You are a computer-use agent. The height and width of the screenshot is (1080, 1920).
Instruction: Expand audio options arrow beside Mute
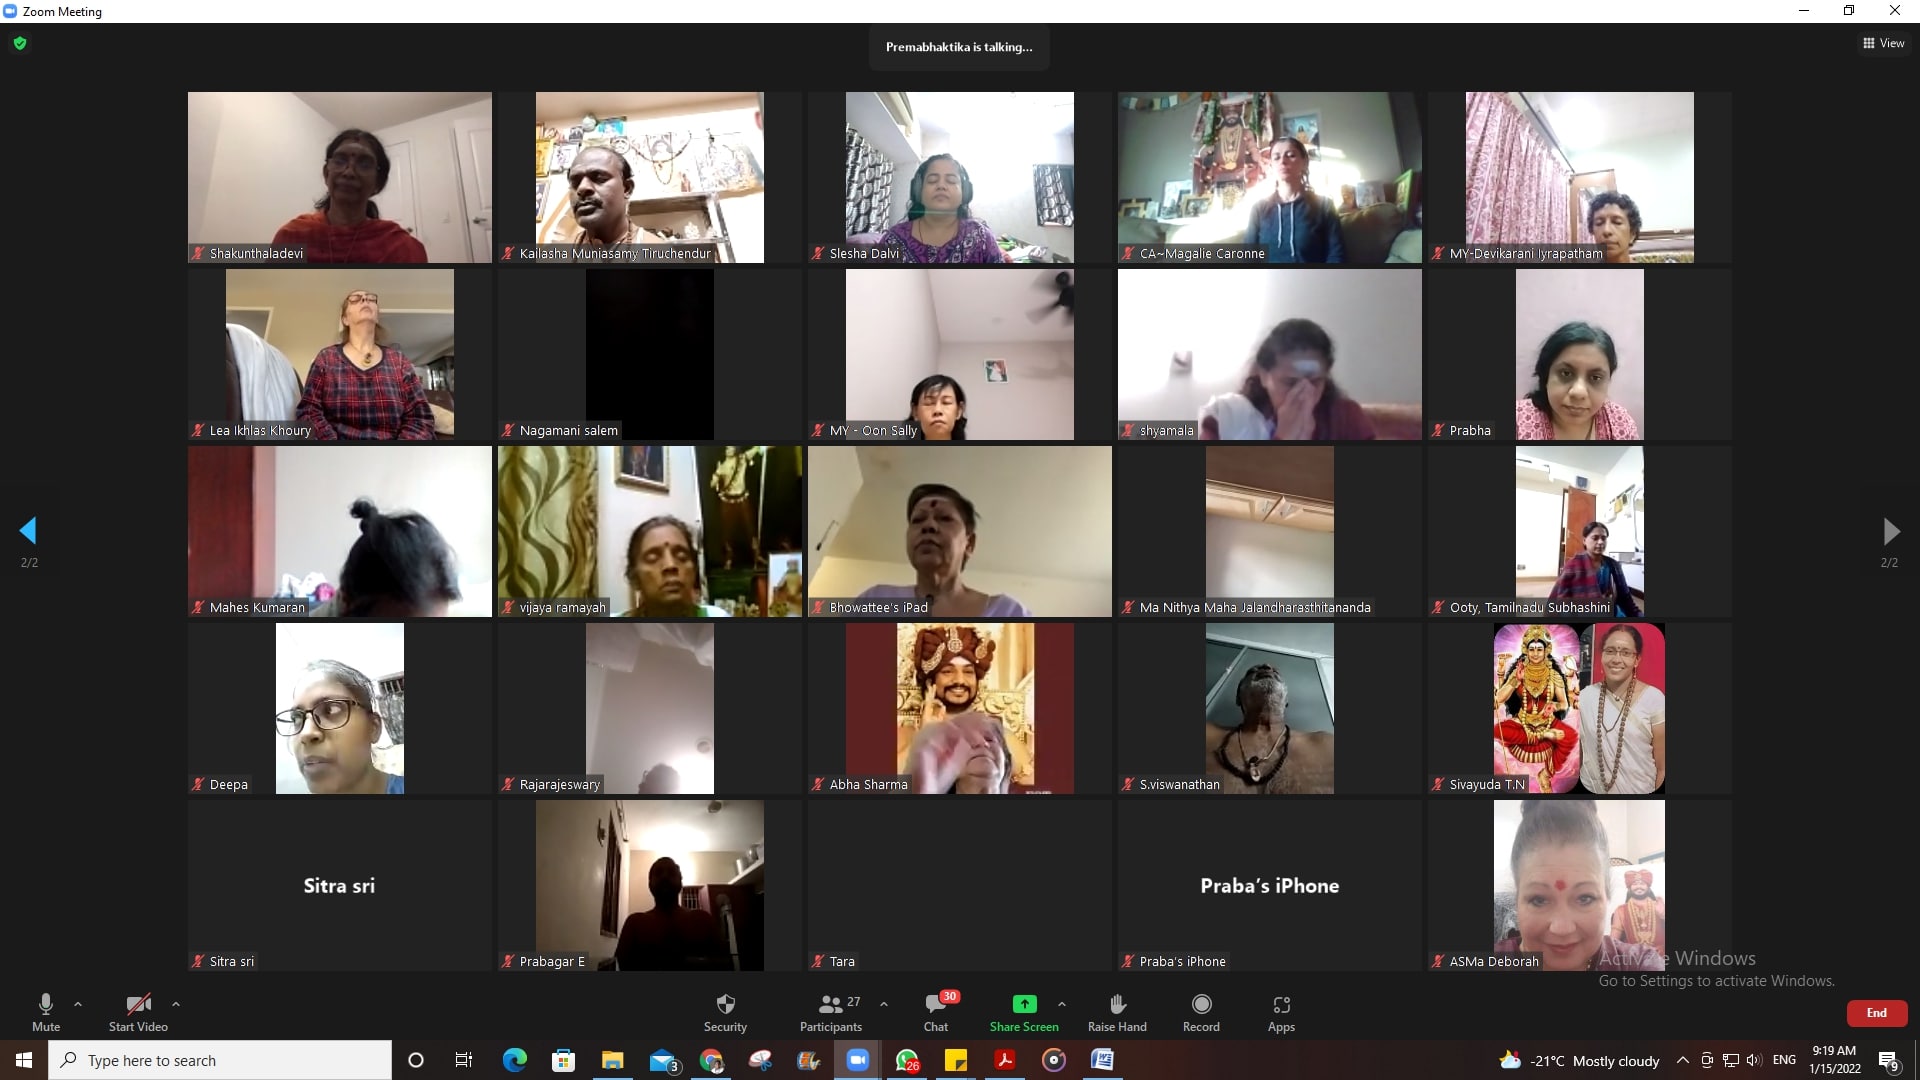(x=78, y=1004)
